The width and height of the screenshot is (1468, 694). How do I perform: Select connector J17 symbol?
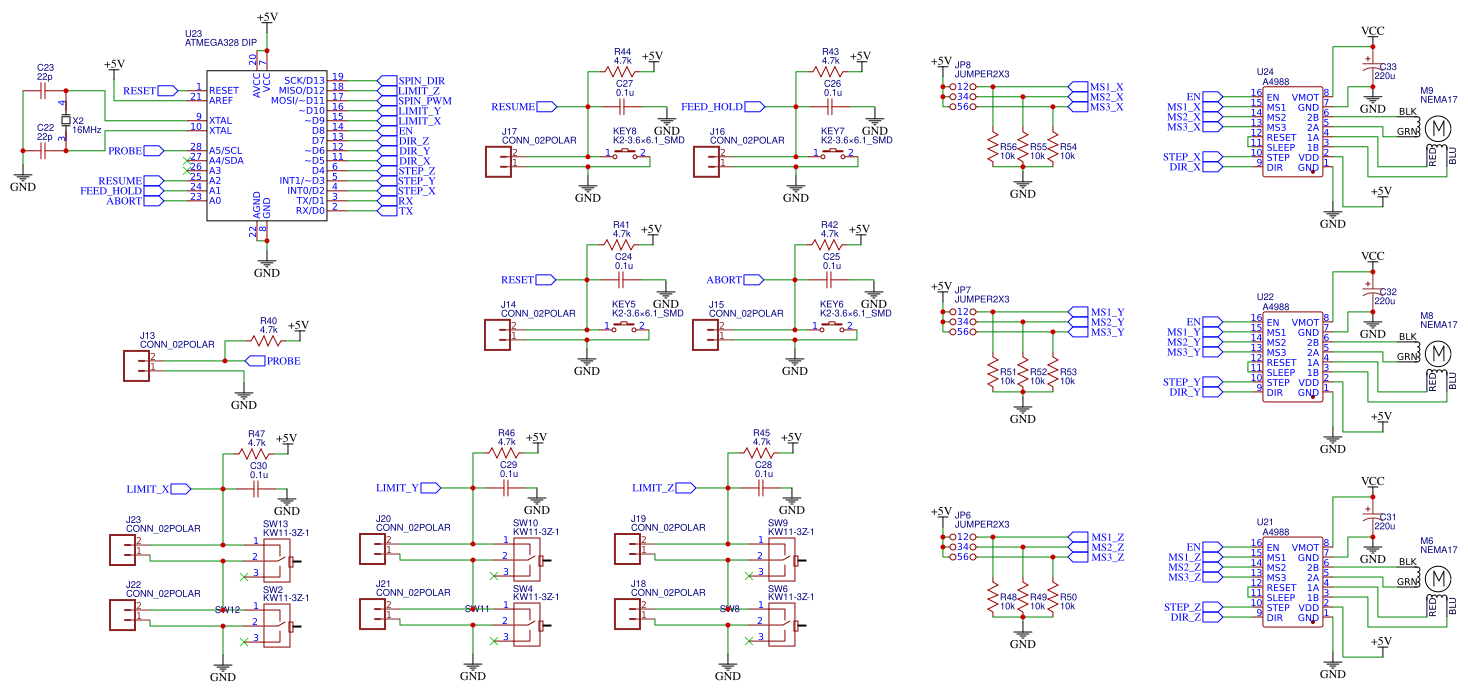[497, 161]
